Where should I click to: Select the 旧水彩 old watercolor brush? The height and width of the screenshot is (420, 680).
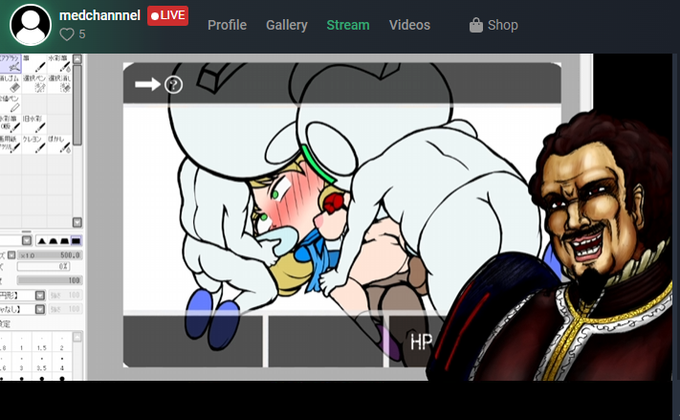[34, 124]
